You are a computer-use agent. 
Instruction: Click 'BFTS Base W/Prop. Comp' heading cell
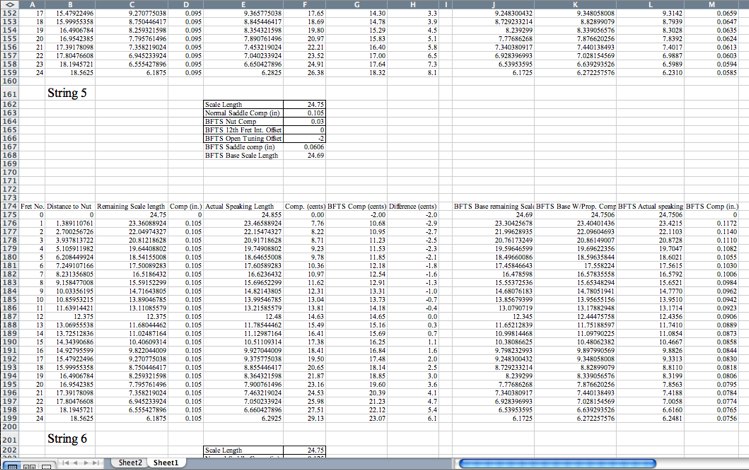click(576, 206)
